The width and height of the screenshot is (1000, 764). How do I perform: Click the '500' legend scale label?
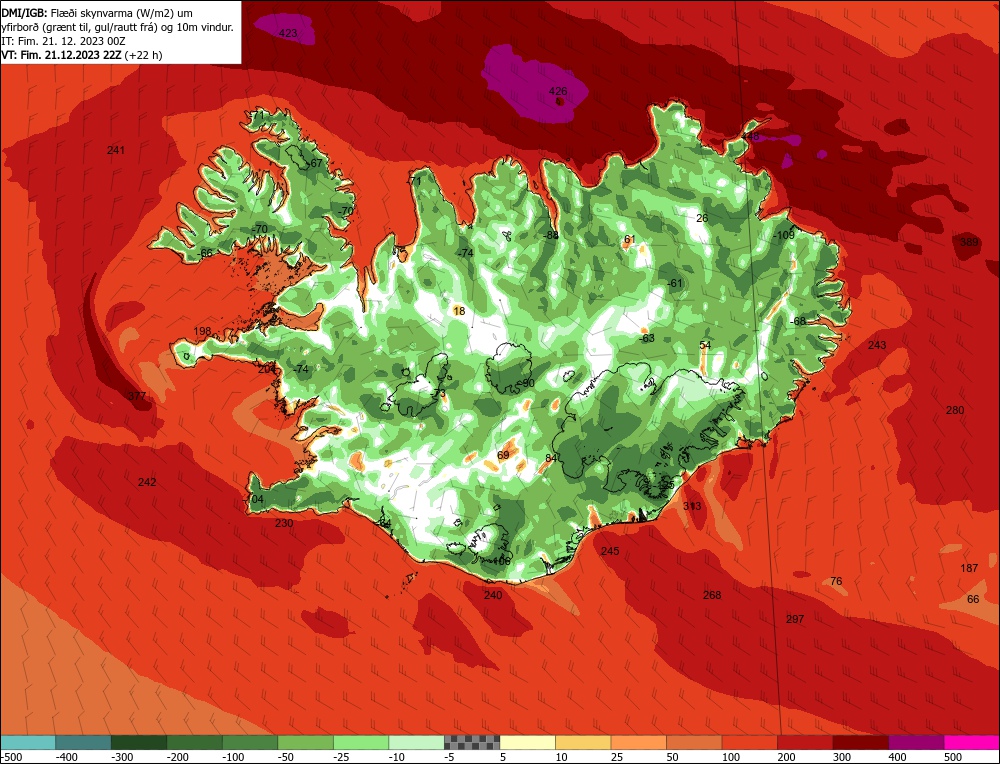[952, 757]
